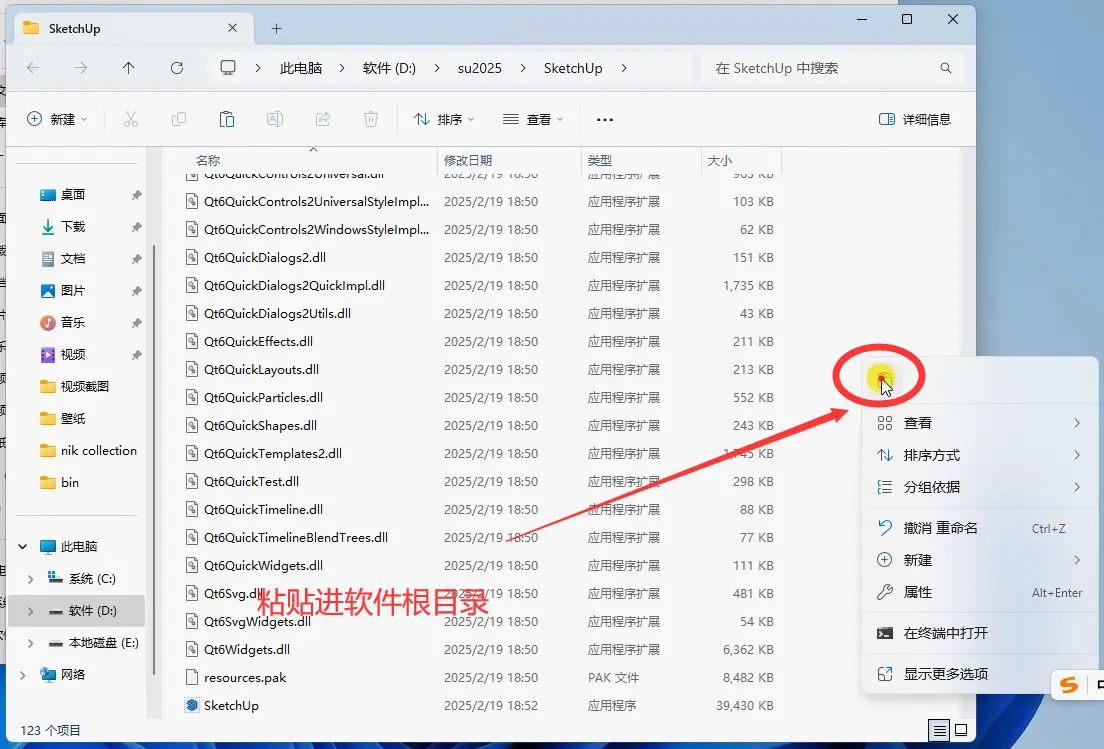Click the Share icon in toolbar
Viewport: 1104px width, 749px height.
tap(323, 120)
